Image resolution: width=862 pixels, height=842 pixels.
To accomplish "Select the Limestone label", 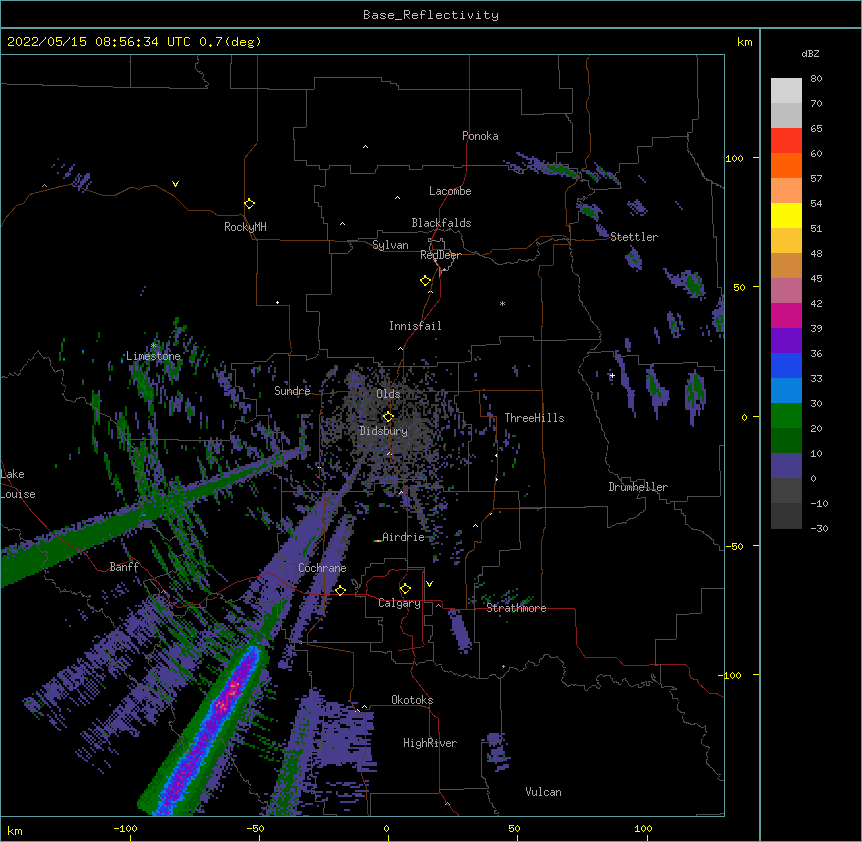I will tap(153, 356).
